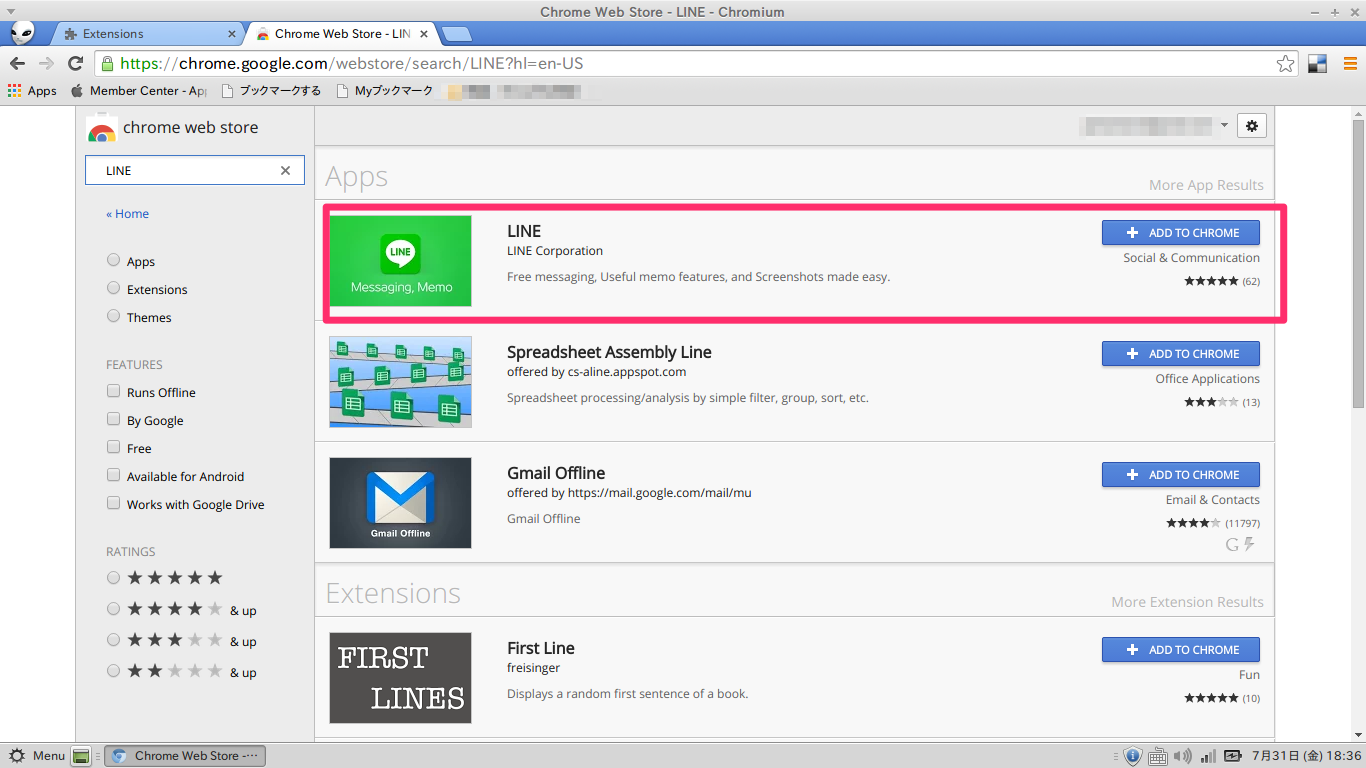Click the volume speaker tray icon
The height and width of the screenshot is (768, 1366).
click(x=1183, y=756)
